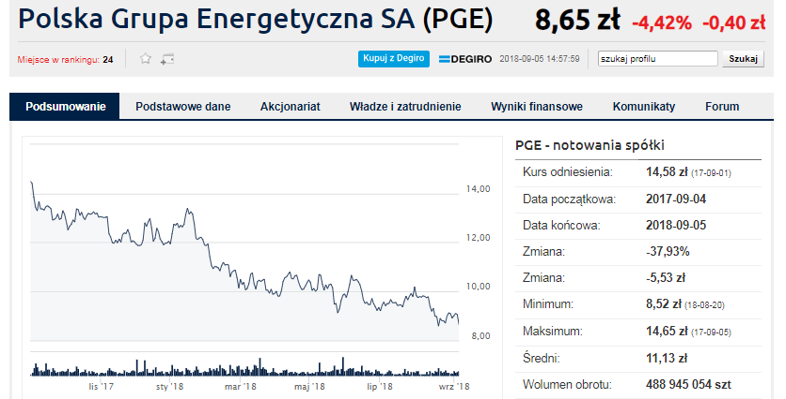Add PGE to favorites with star icon
This screenshot has width=786, height=399.
click(145, 59)
